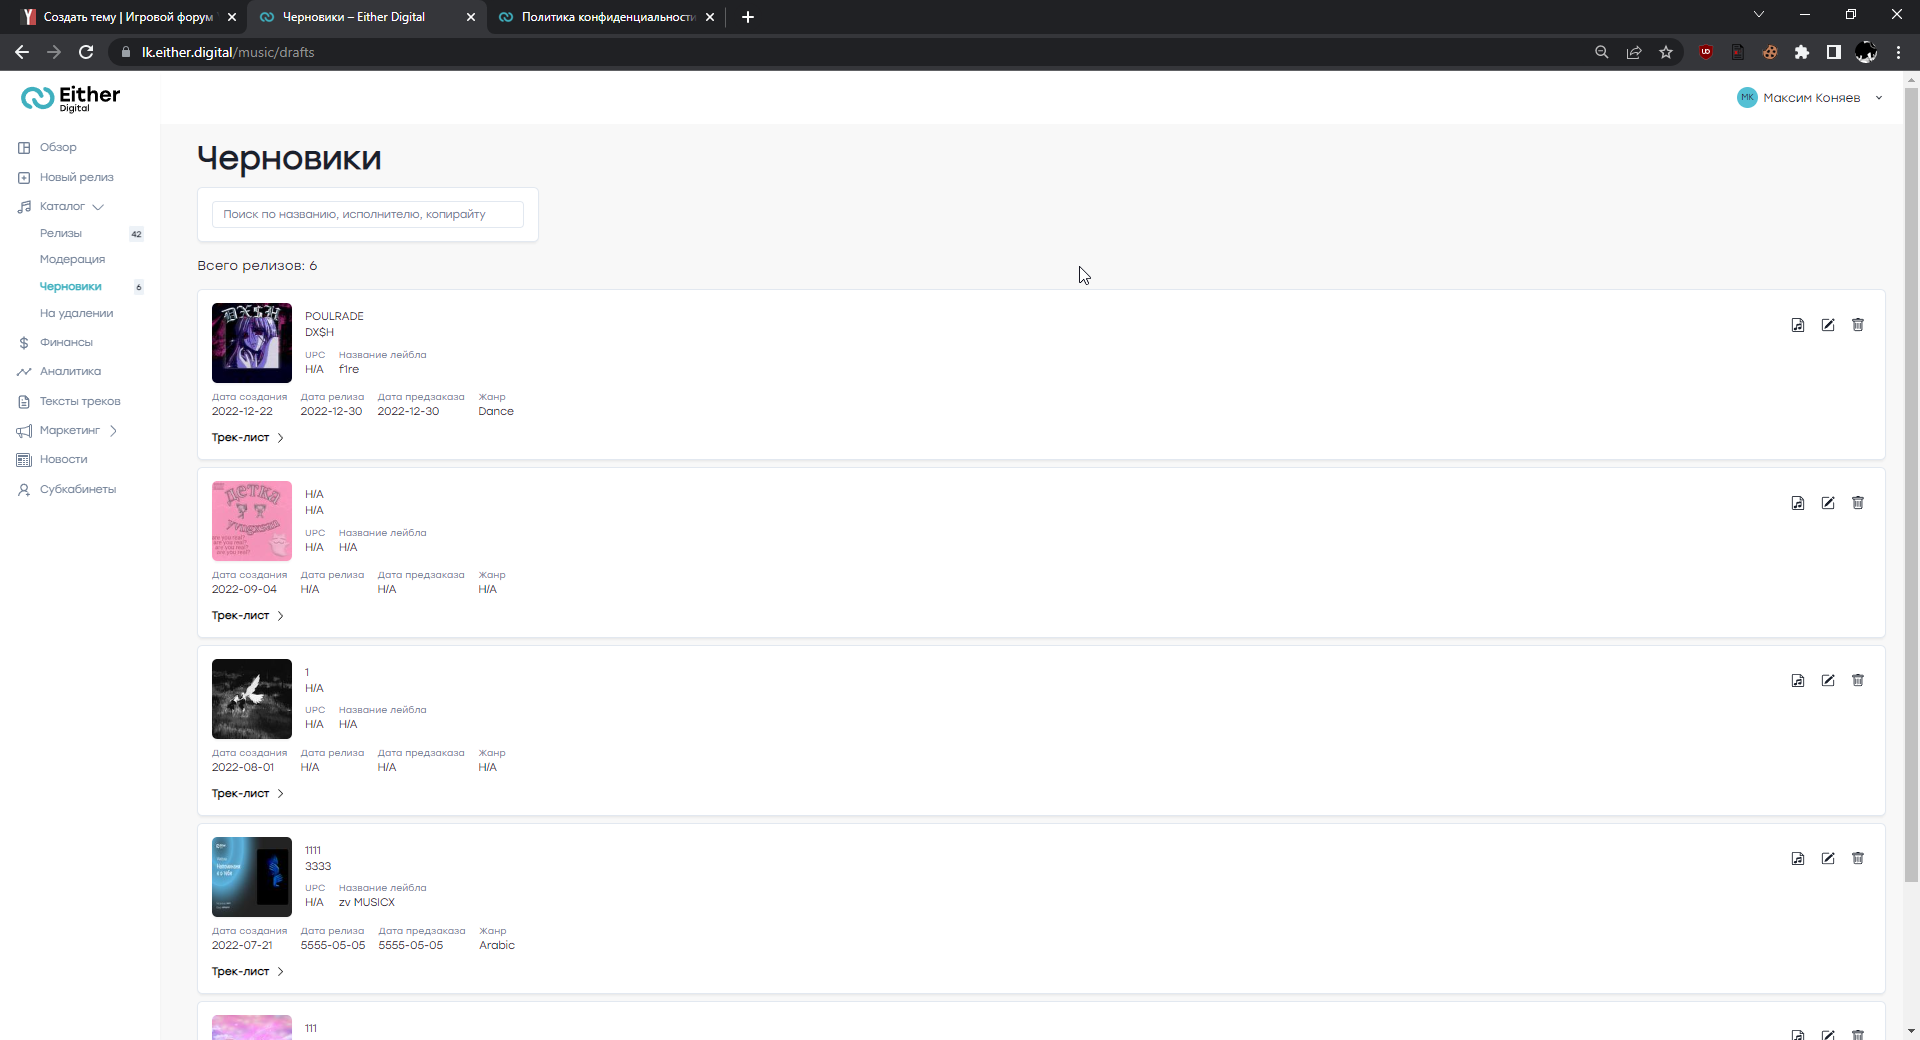The image size is (1920, 1040).
Task: Bookmark this page with star icon
Action: click(x=1666, y=52)
